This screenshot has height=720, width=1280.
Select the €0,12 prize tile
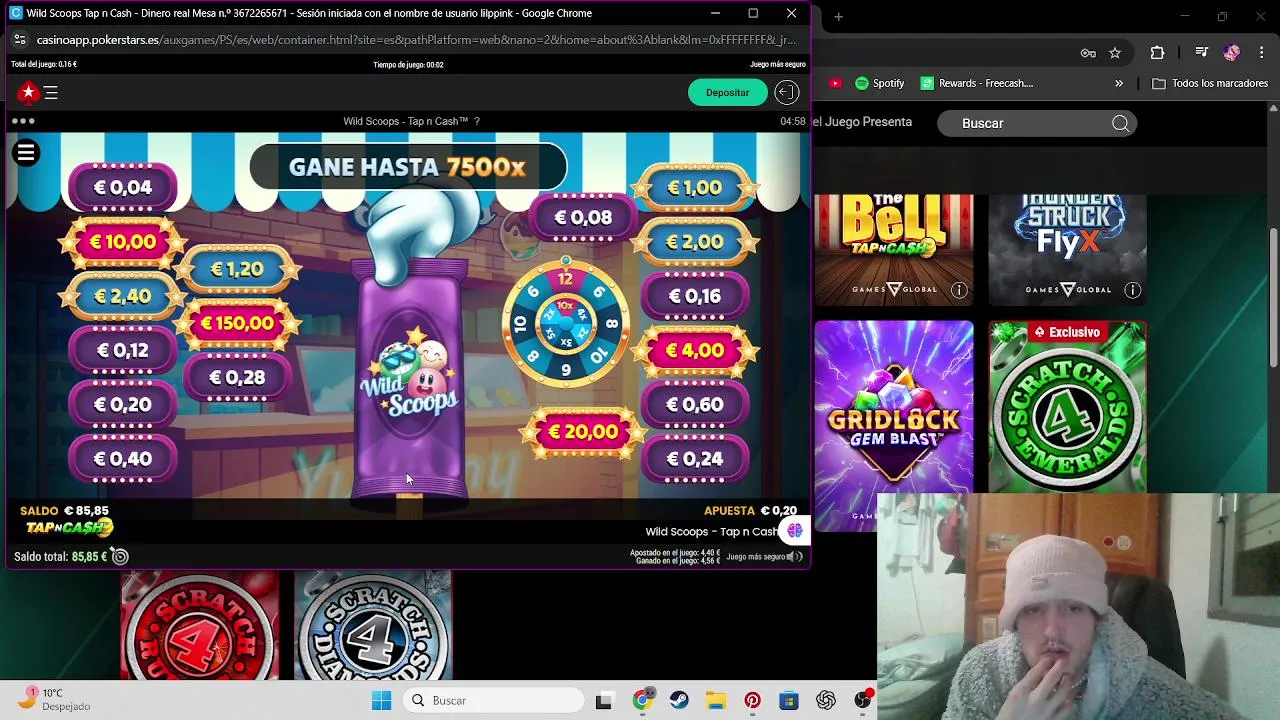pos(123,351)
